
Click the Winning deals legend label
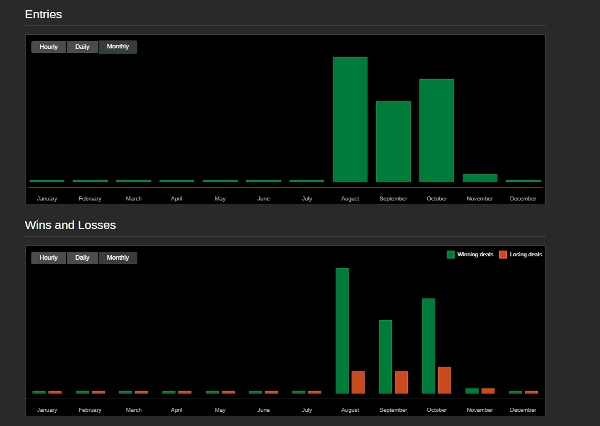click(475, 254)
